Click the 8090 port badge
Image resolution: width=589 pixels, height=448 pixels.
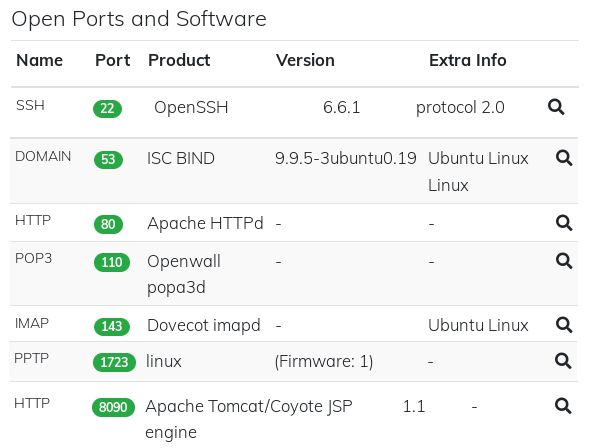113,407
